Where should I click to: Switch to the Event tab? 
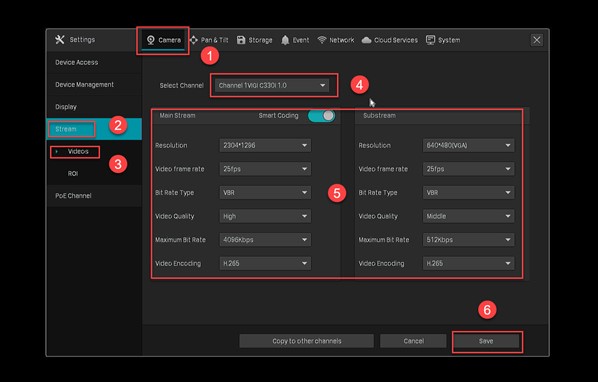[295, 40]
